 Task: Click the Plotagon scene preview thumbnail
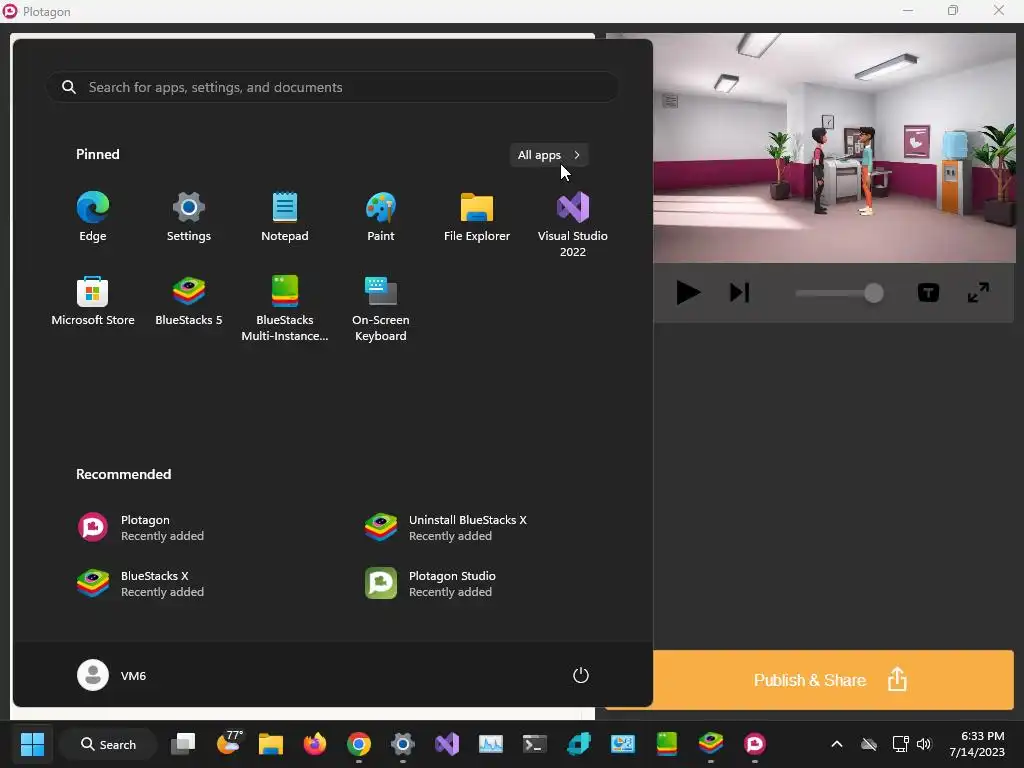click(x=834, y=148)
